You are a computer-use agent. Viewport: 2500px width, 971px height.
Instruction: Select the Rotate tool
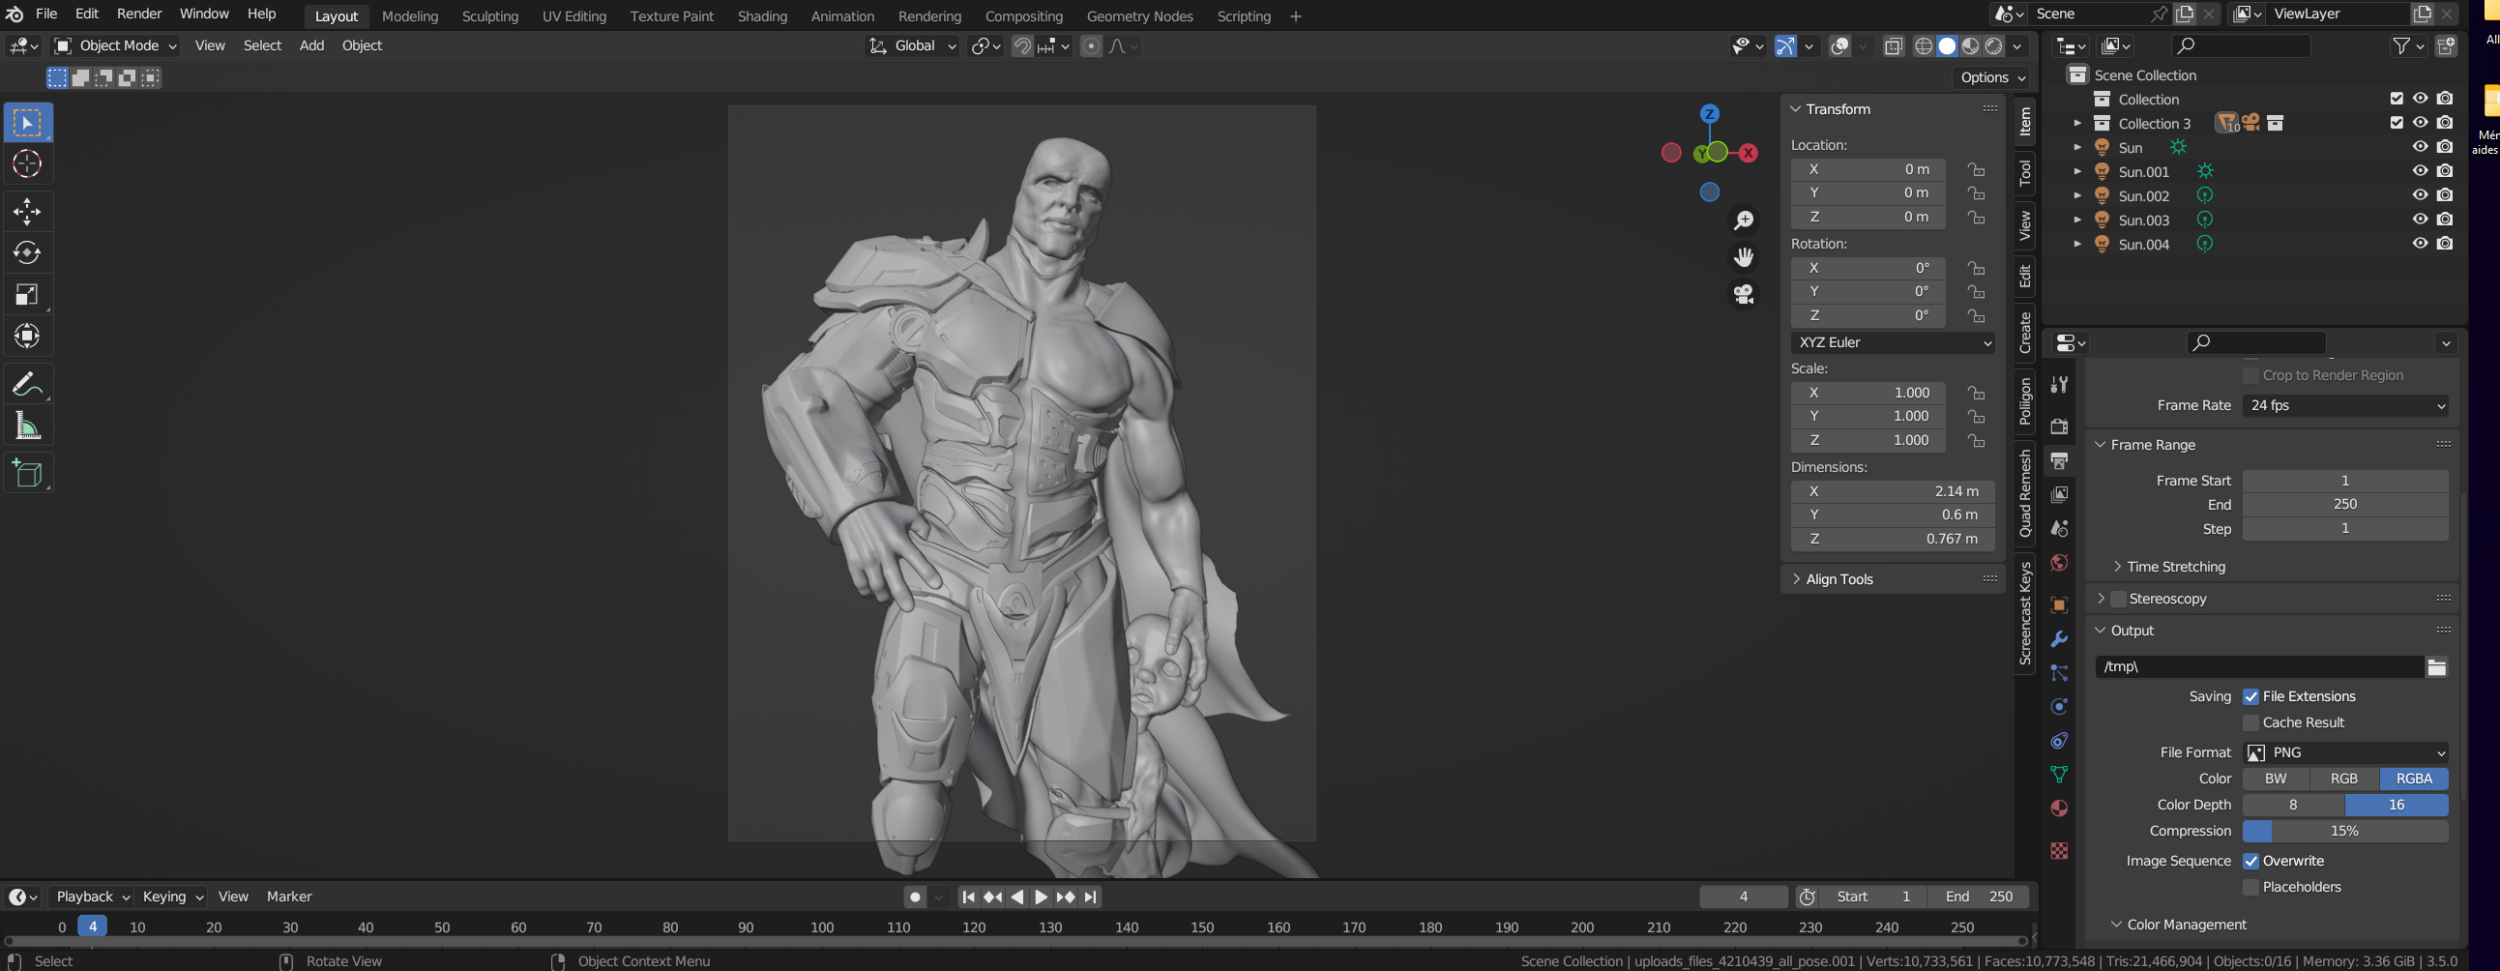27,253
